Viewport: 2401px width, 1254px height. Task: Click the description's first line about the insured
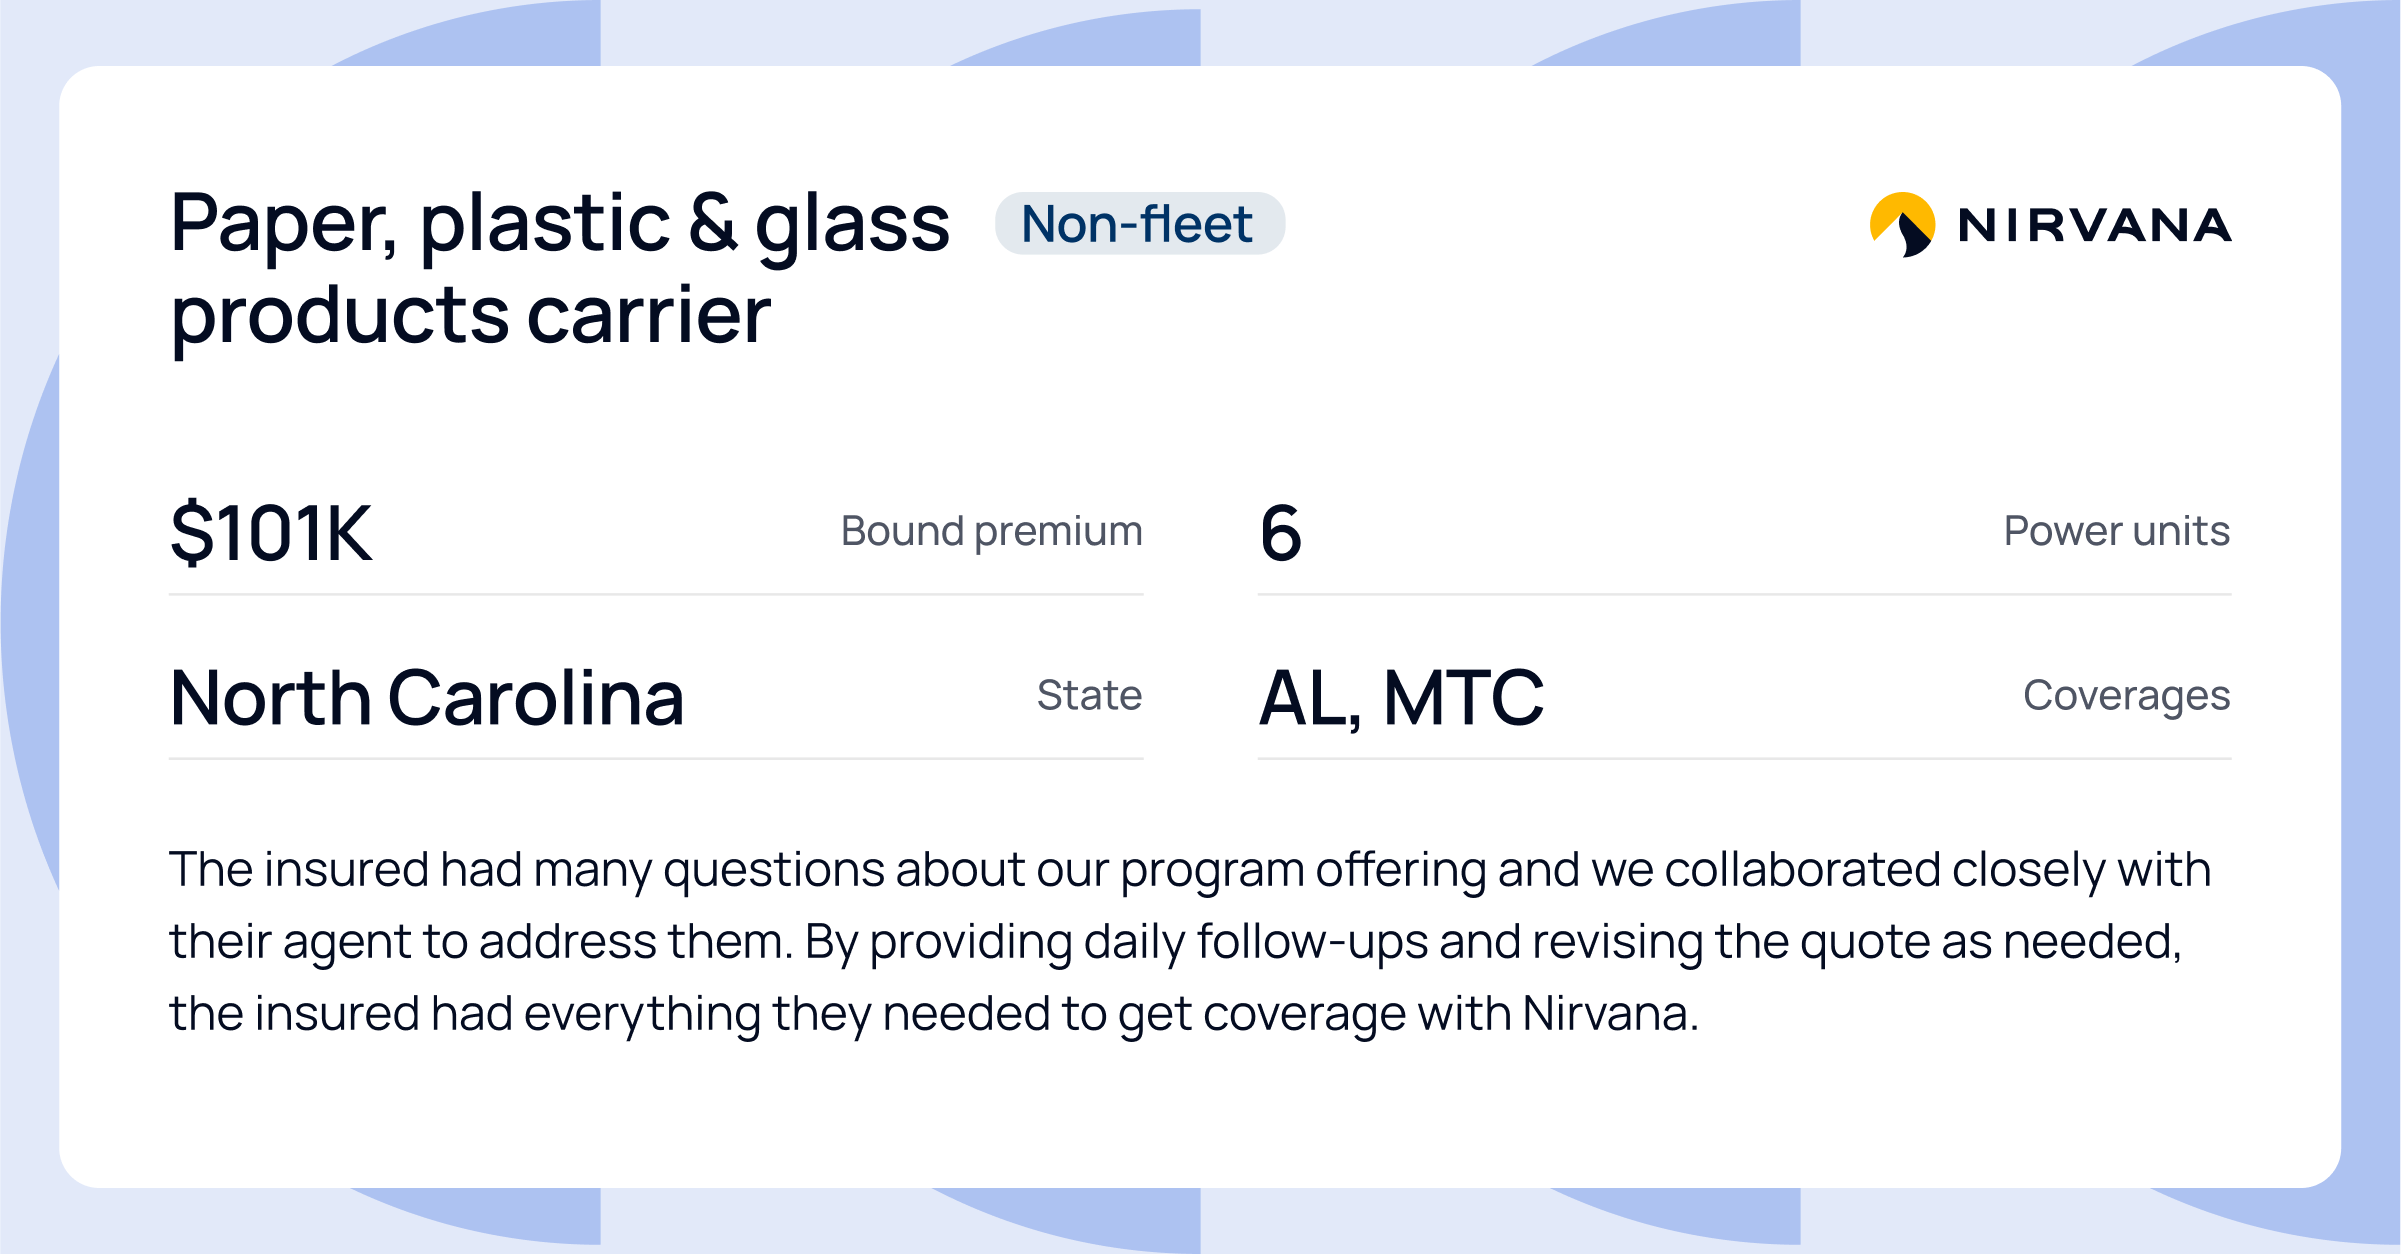pyautogui.click(x=1189, y=869)
